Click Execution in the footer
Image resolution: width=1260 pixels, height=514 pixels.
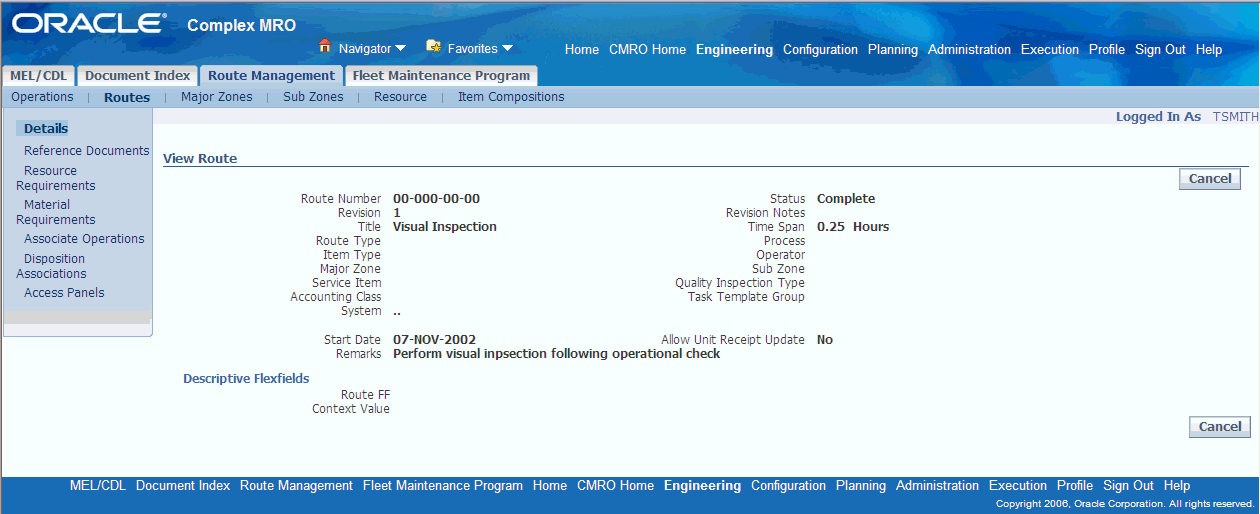pos(1018,486)
